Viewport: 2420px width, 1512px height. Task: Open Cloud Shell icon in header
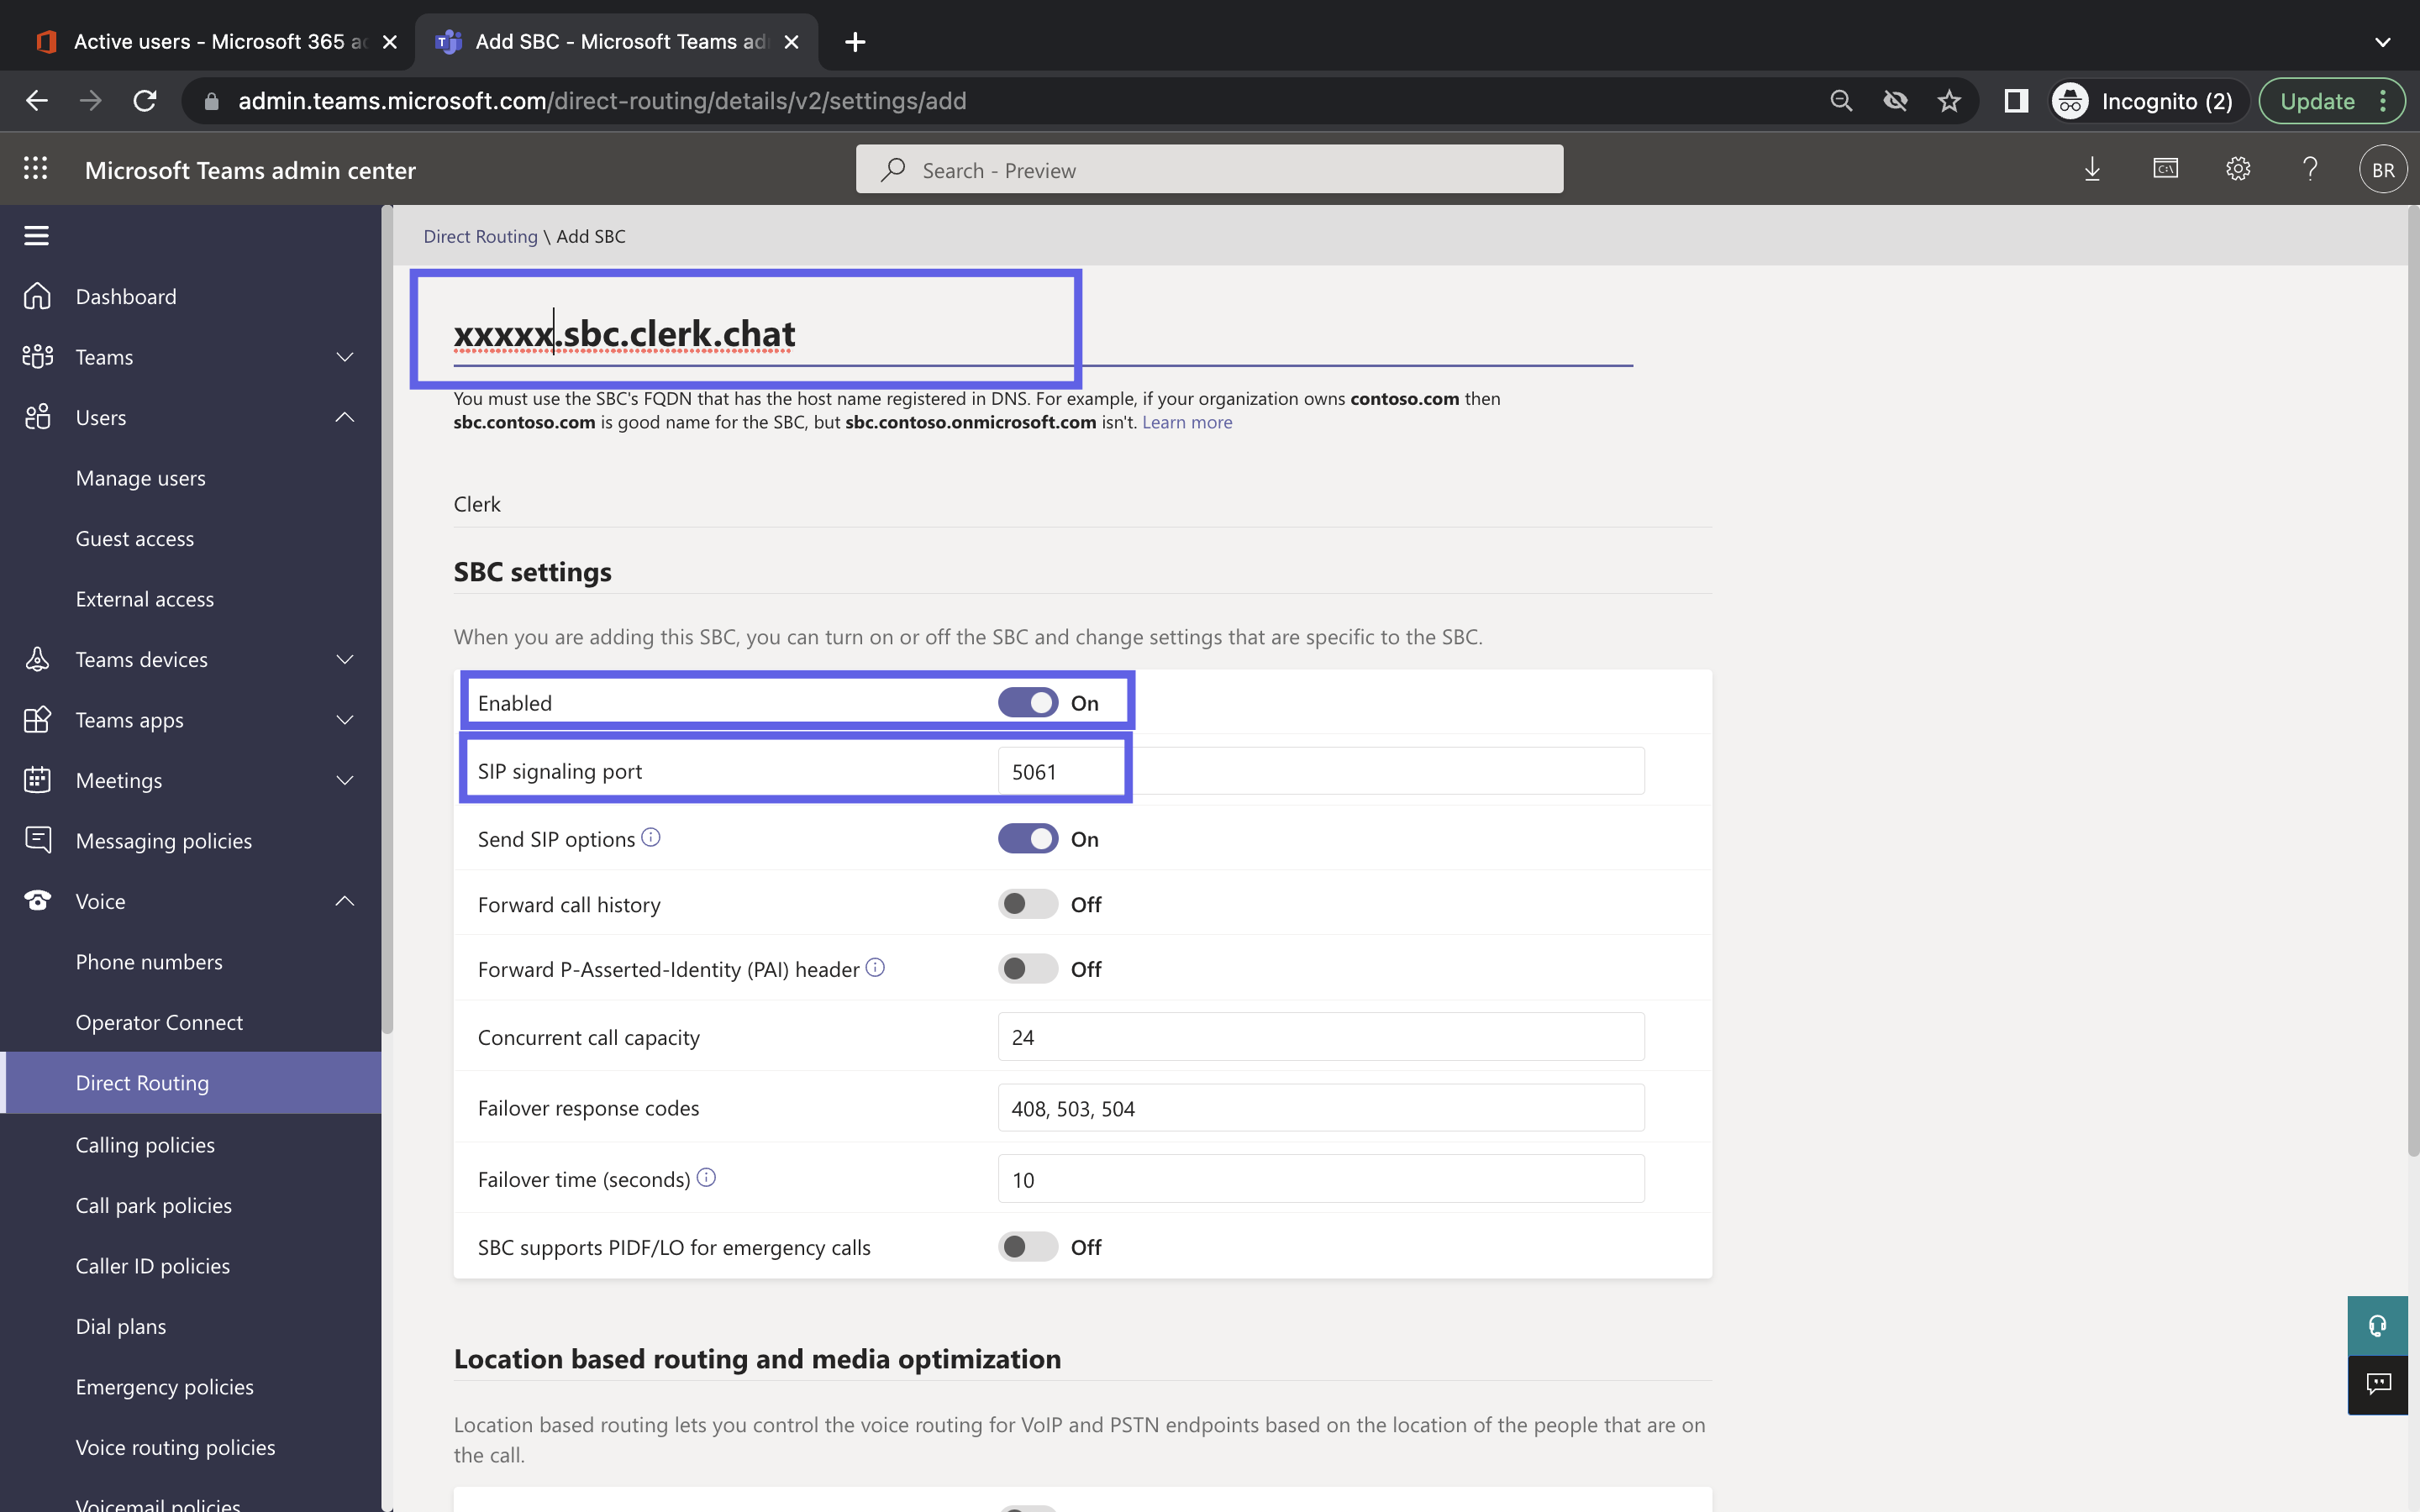(2165, 169)
